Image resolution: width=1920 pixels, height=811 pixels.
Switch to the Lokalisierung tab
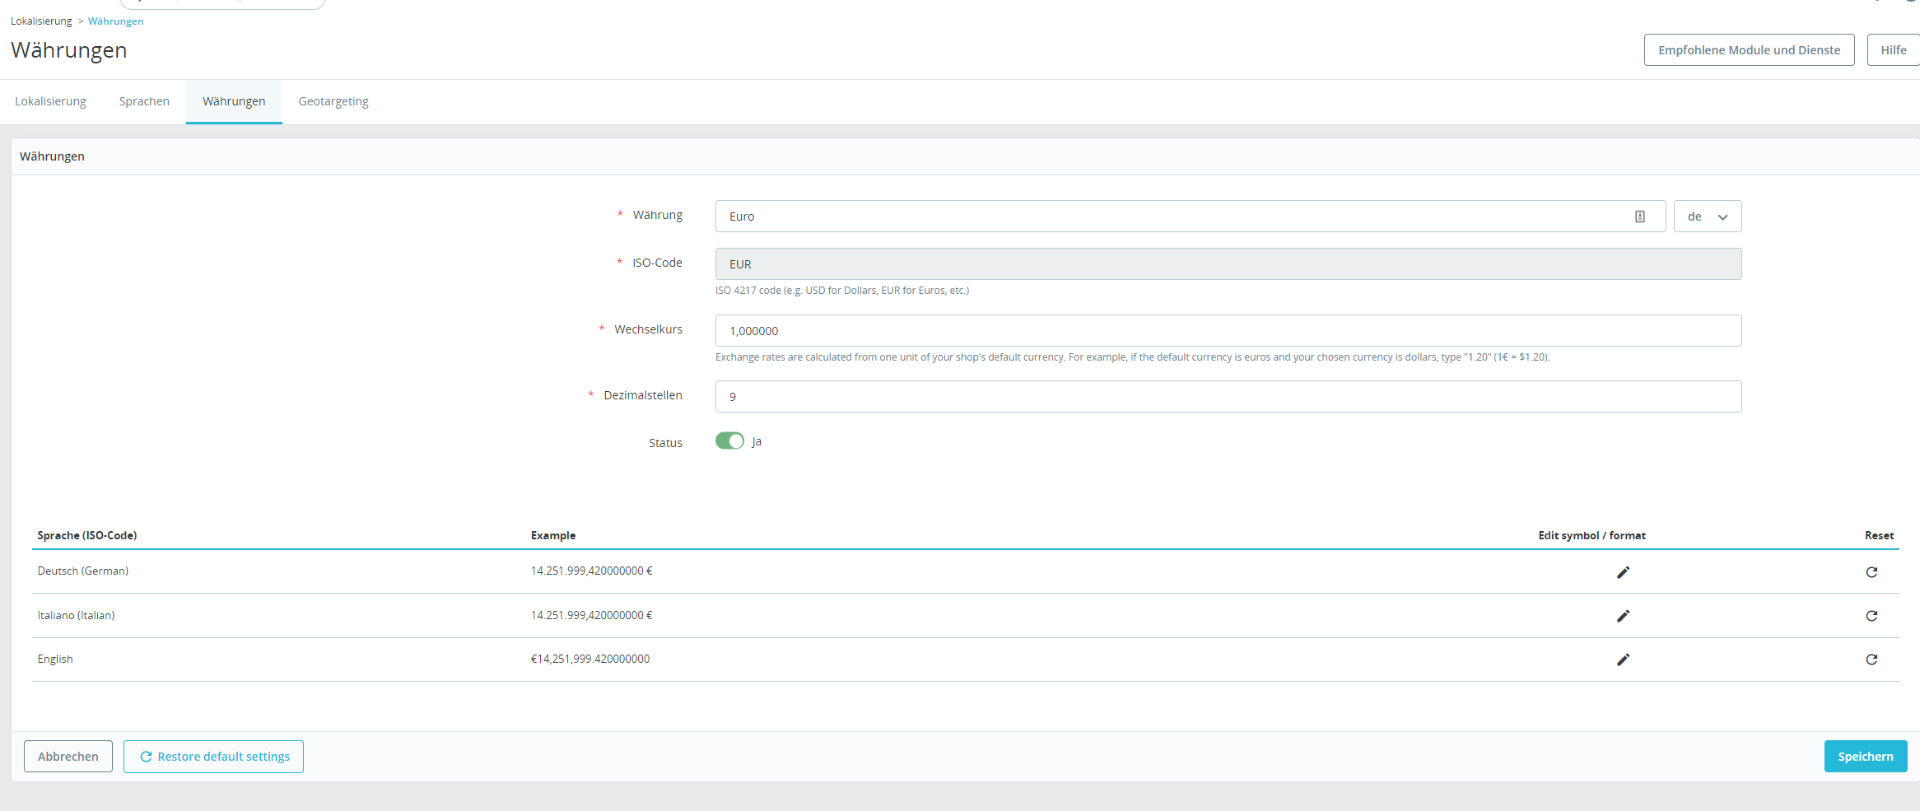[x=51, y=102]
